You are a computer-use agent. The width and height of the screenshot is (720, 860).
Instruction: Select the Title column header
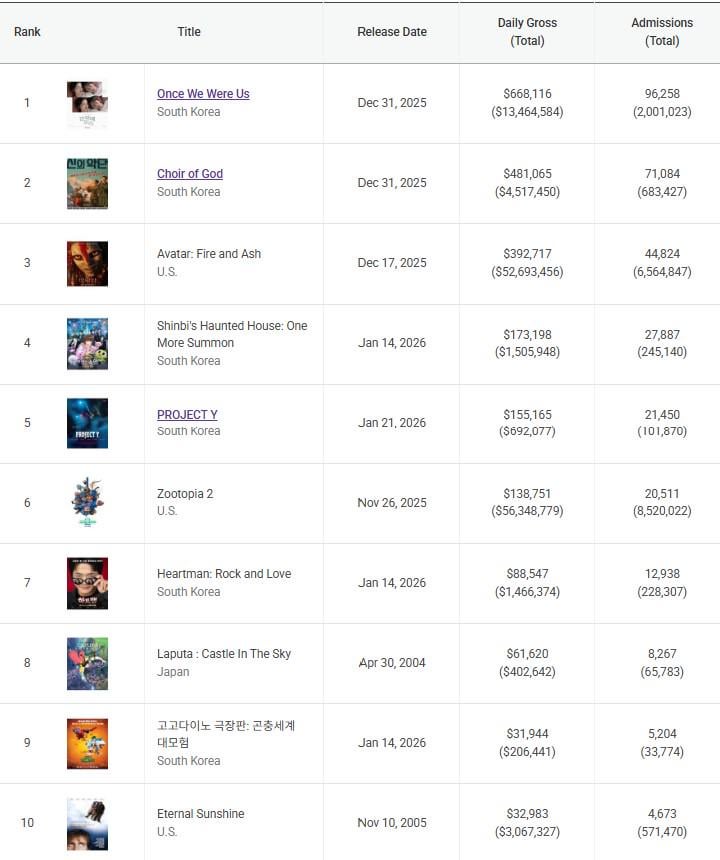click(x=189, y=32)
